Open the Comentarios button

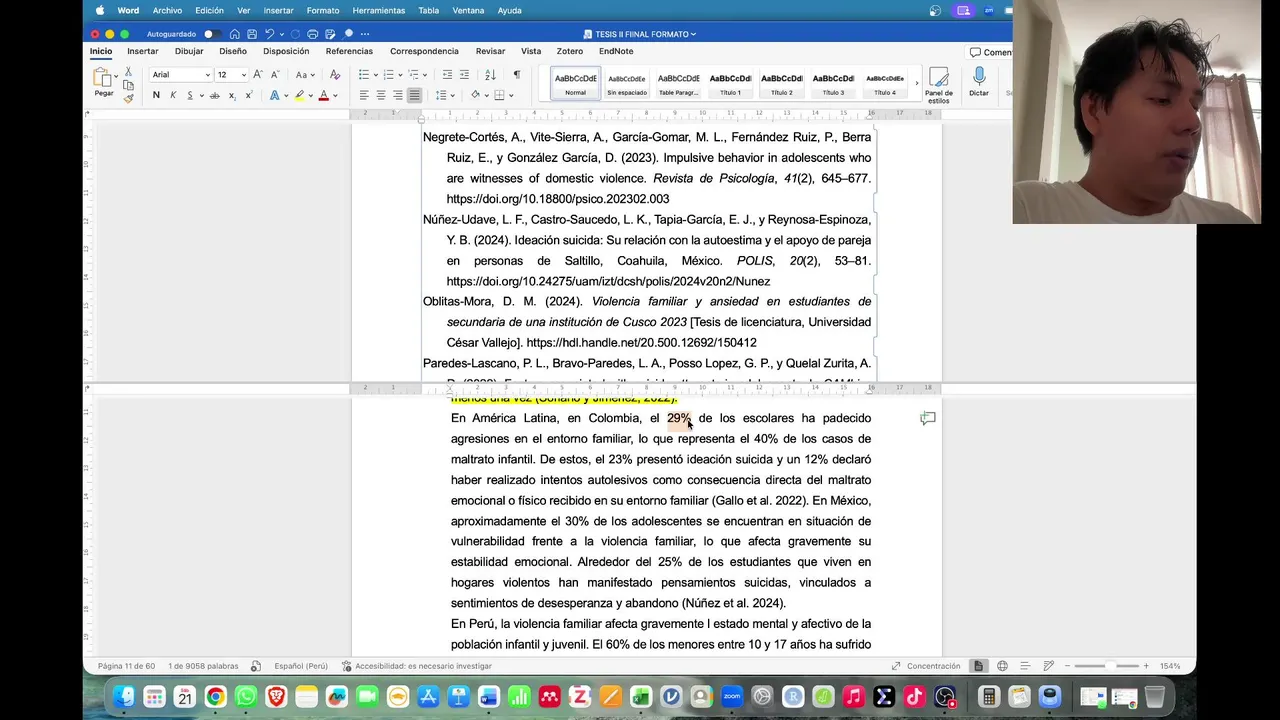click(x=990, y=52)
